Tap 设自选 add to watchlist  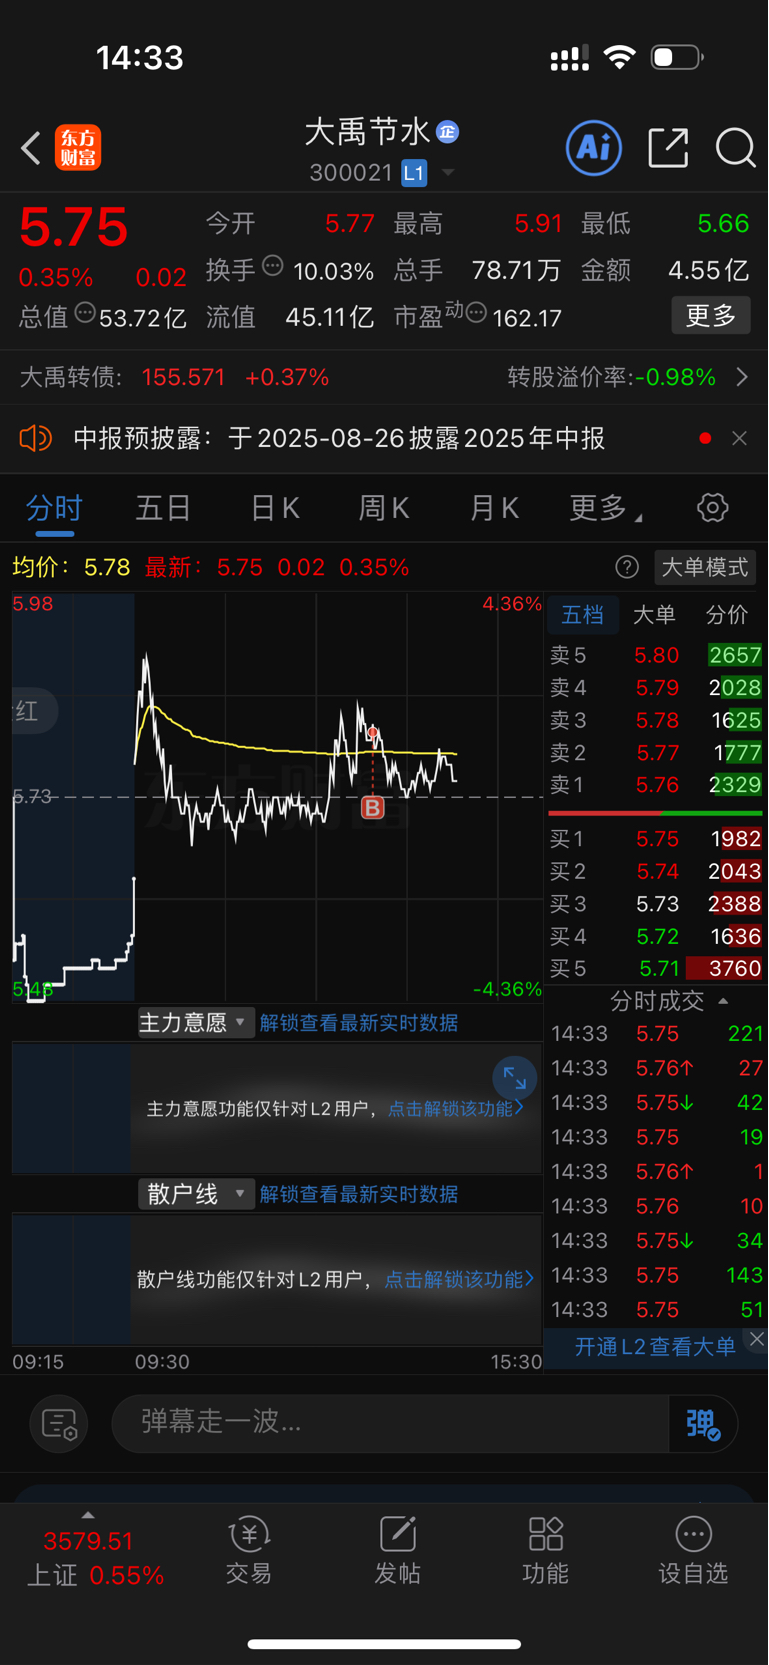point(693,1551)
